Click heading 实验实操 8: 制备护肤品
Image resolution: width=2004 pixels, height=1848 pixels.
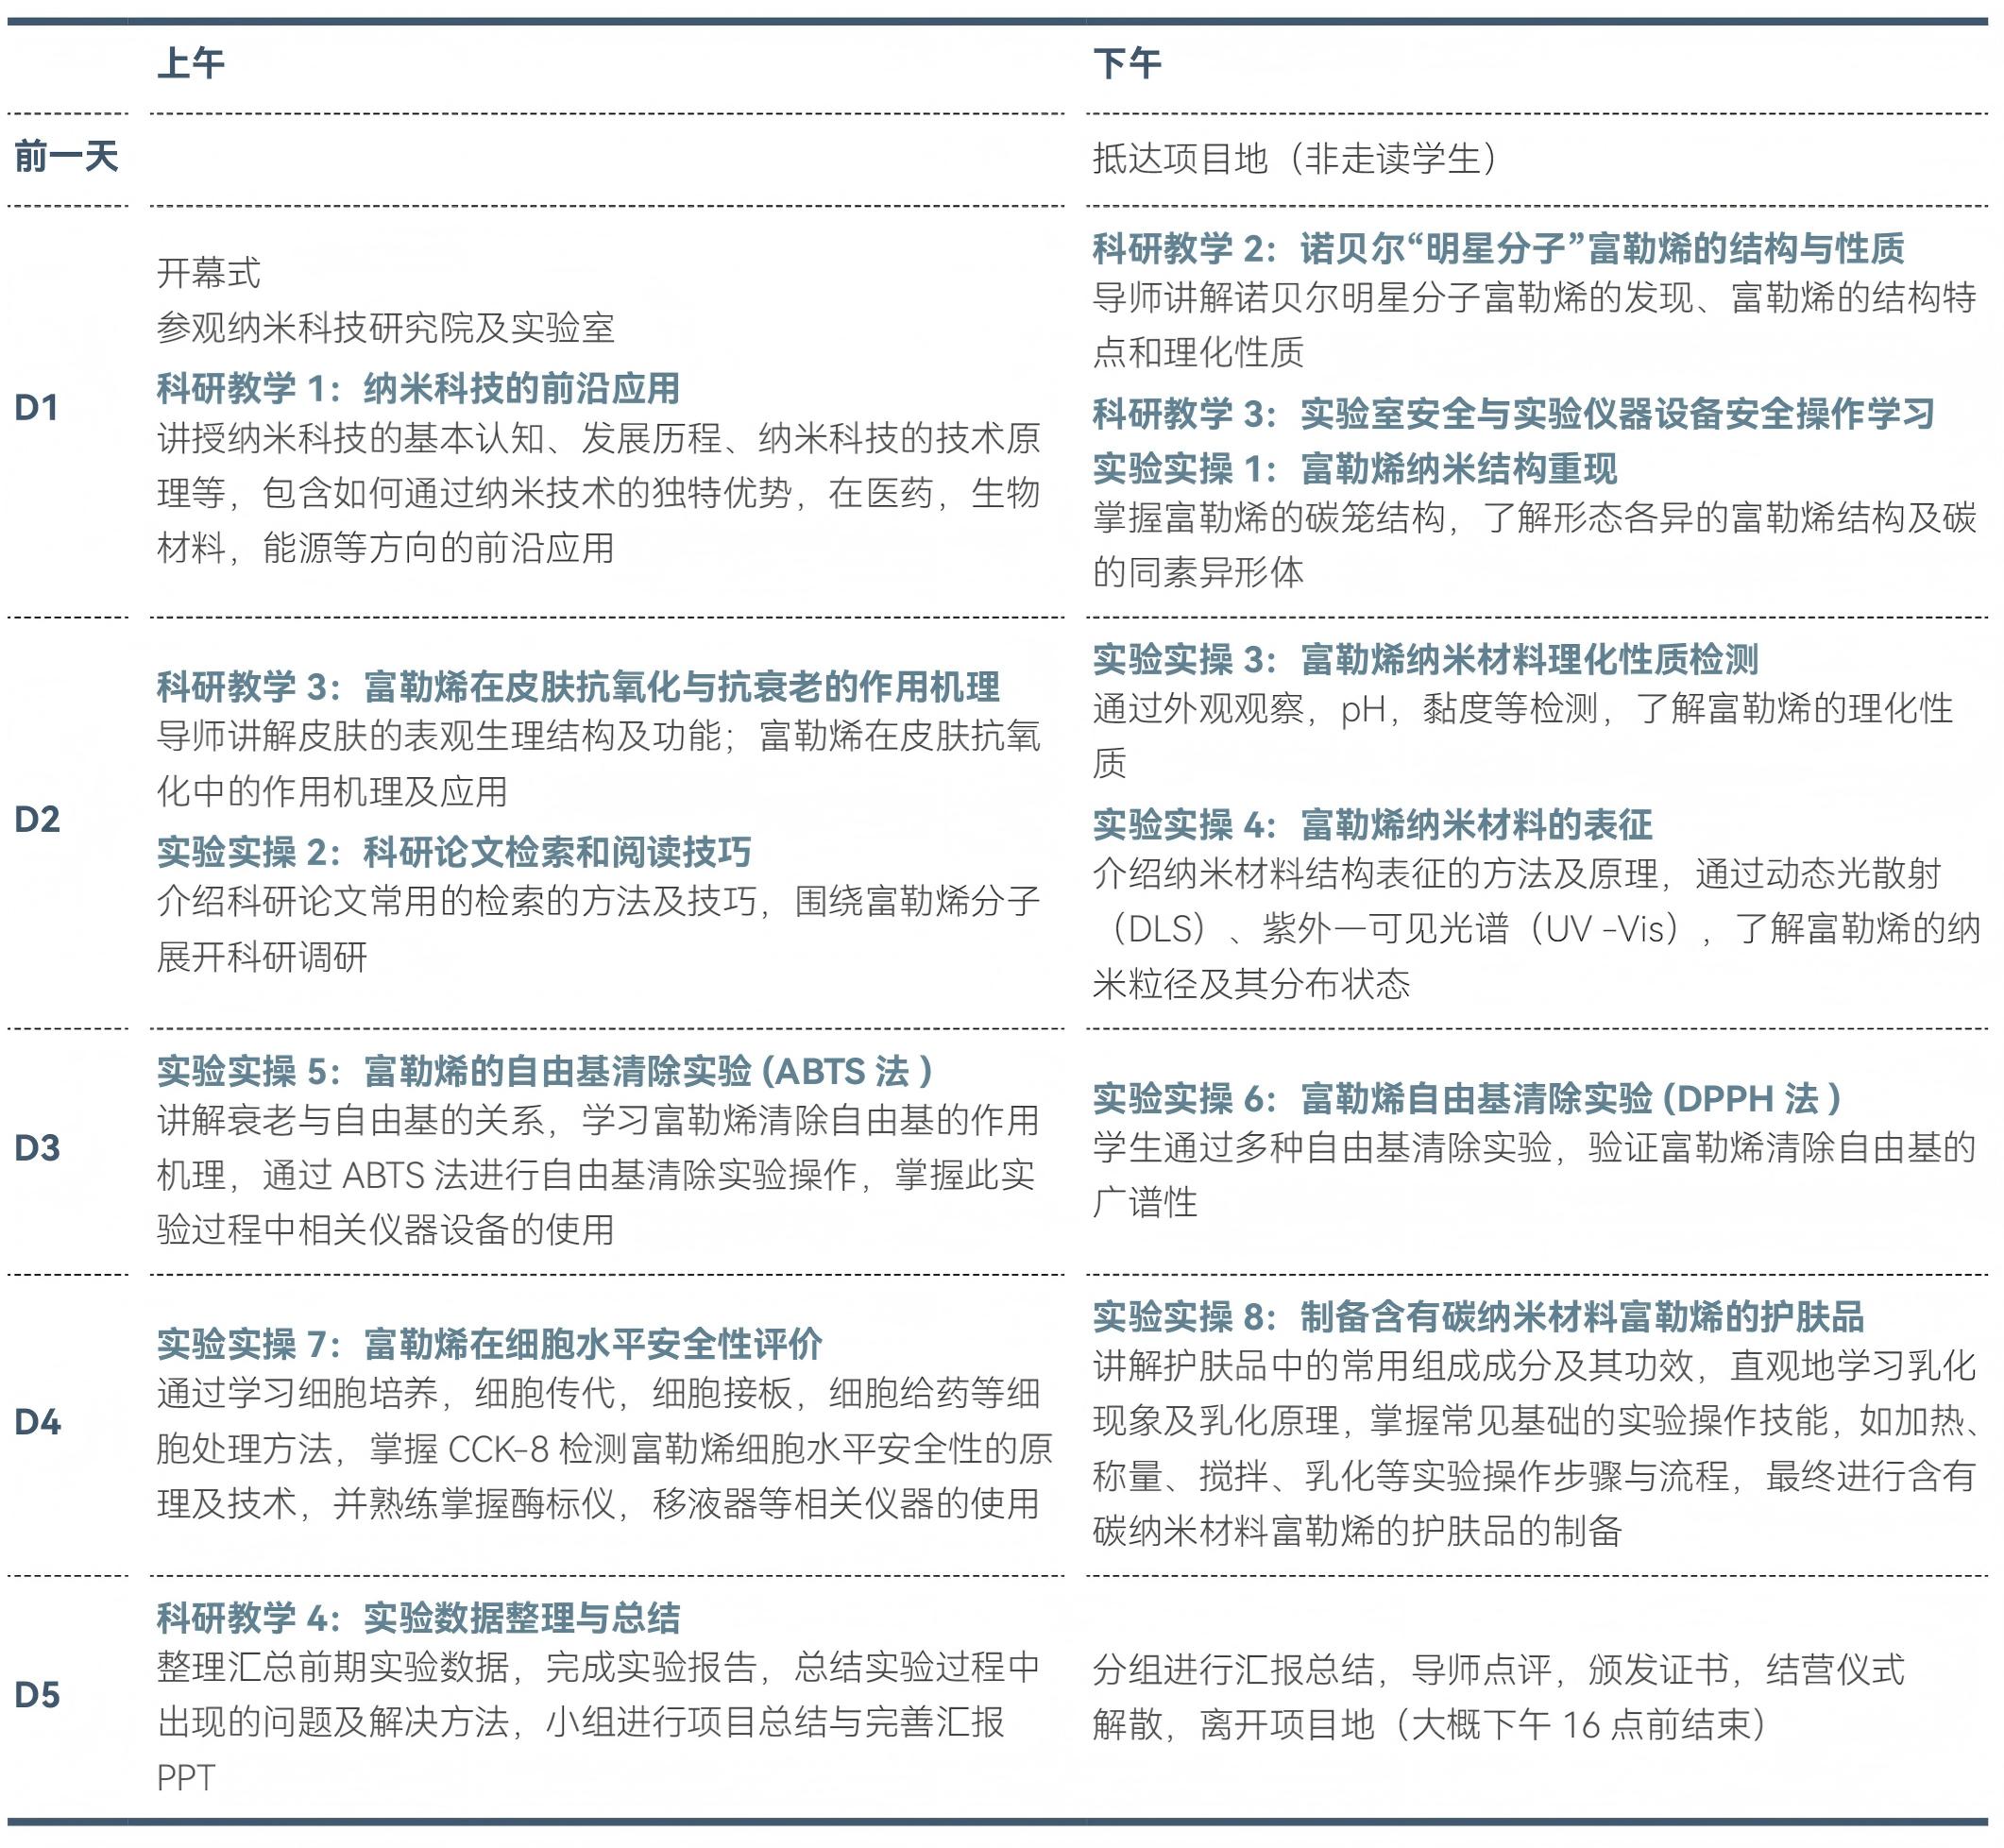pos(1478,1317)
